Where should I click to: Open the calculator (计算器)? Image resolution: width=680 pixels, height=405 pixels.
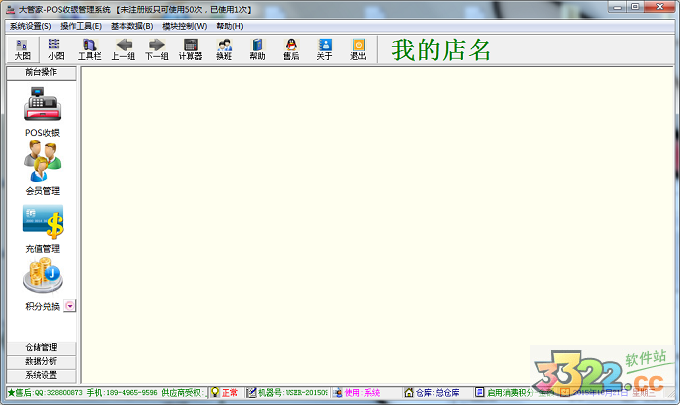tap(190, 49)
